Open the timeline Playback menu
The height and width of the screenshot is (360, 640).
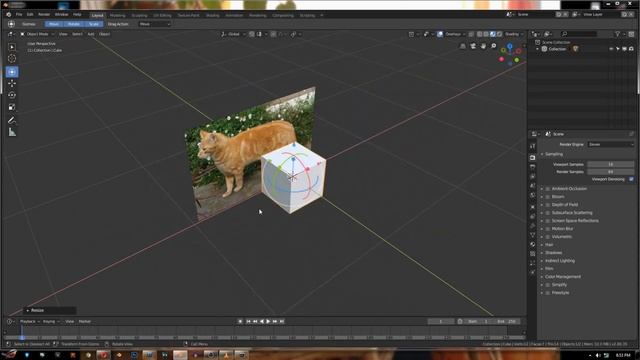click(x=29, y=322)
